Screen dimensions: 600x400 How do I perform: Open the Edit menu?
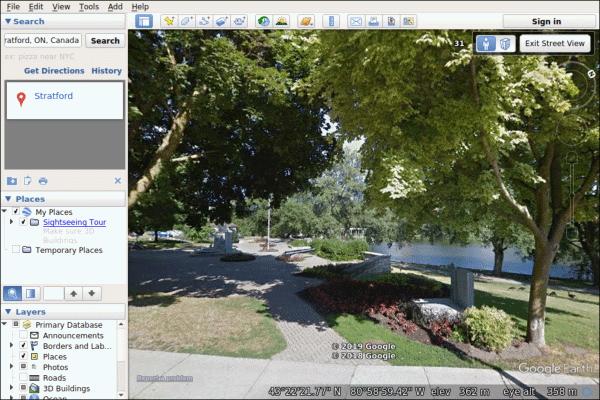[x=36, y=7]
